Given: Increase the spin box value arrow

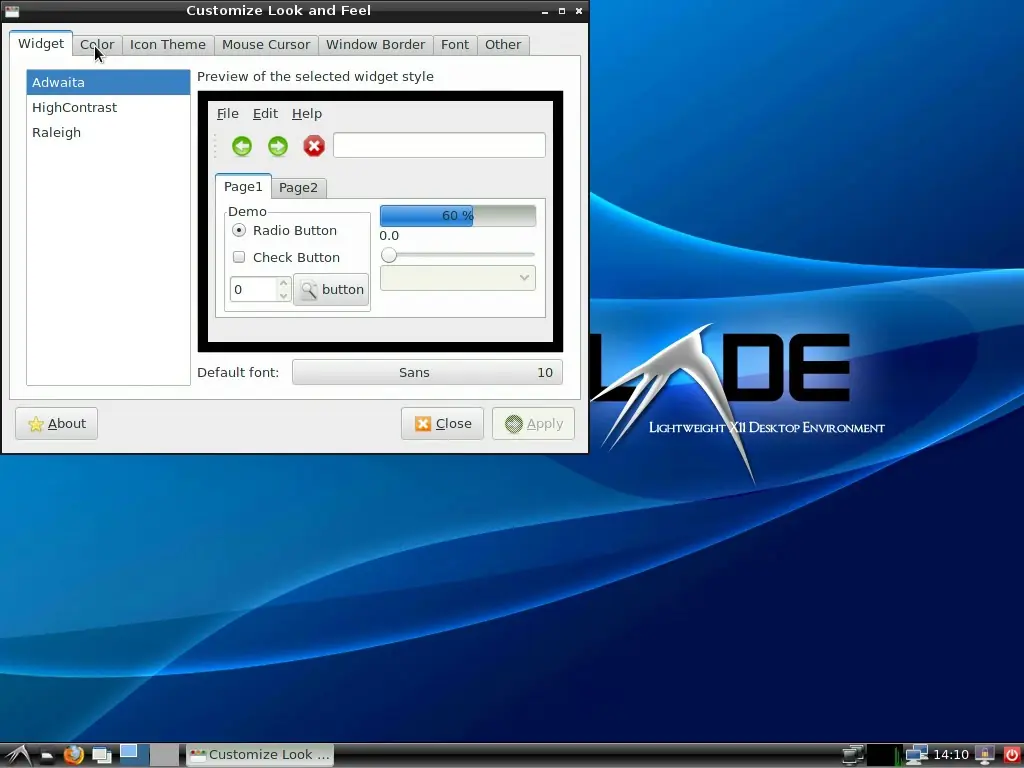Looking at the screenshot, I should click(x=283, y=283).
